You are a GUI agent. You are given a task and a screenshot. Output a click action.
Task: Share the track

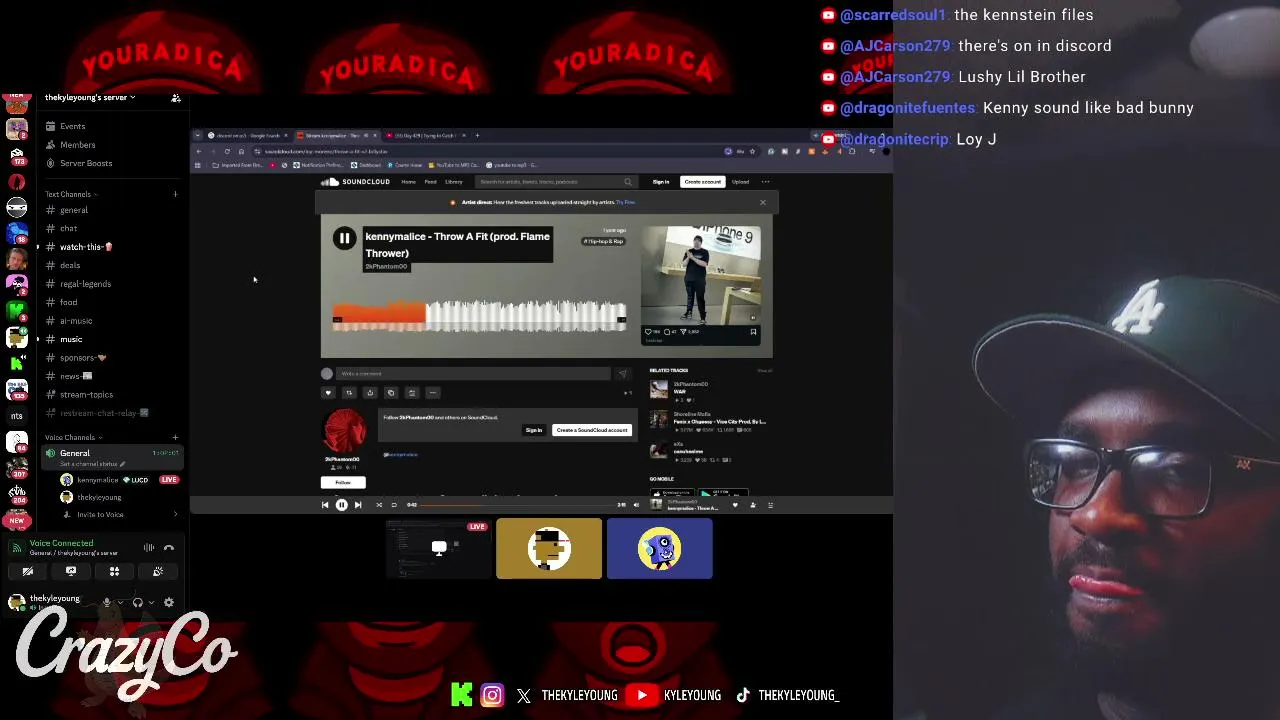coord(370,393)
